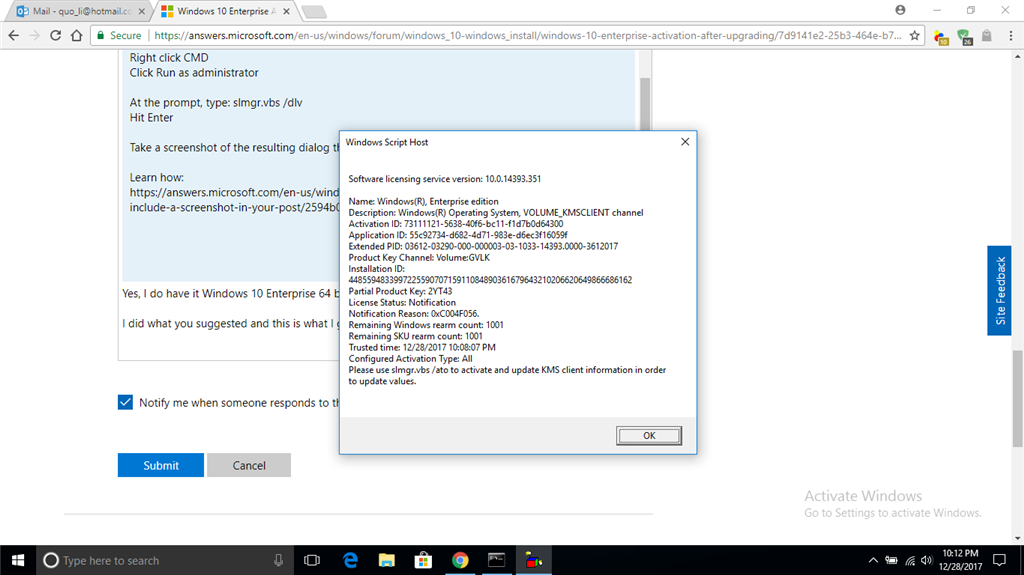The width and height of the screenshot is (1024, 575).
Task: Show hidden system tray icons
Action: pos(873,560)
